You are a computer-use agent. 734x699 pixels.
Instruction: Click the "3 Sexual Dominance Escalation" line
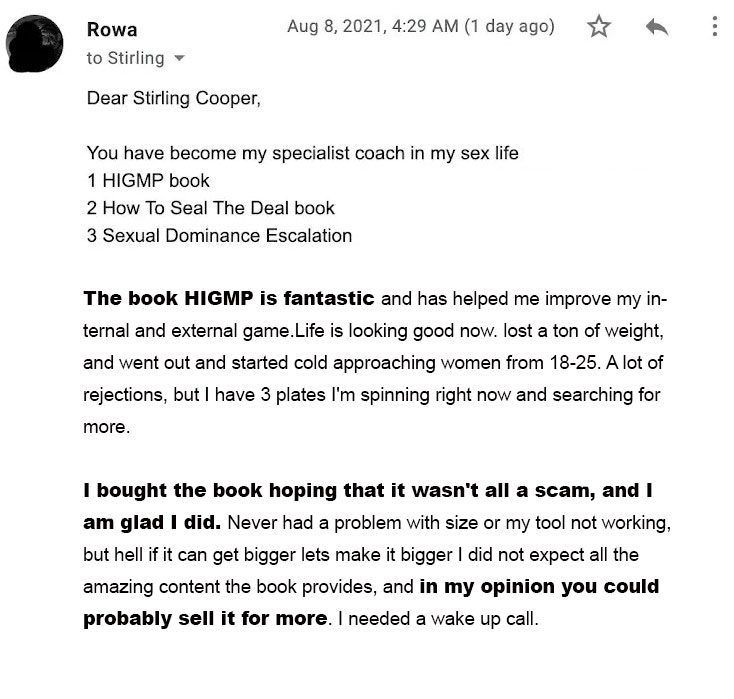219,236
